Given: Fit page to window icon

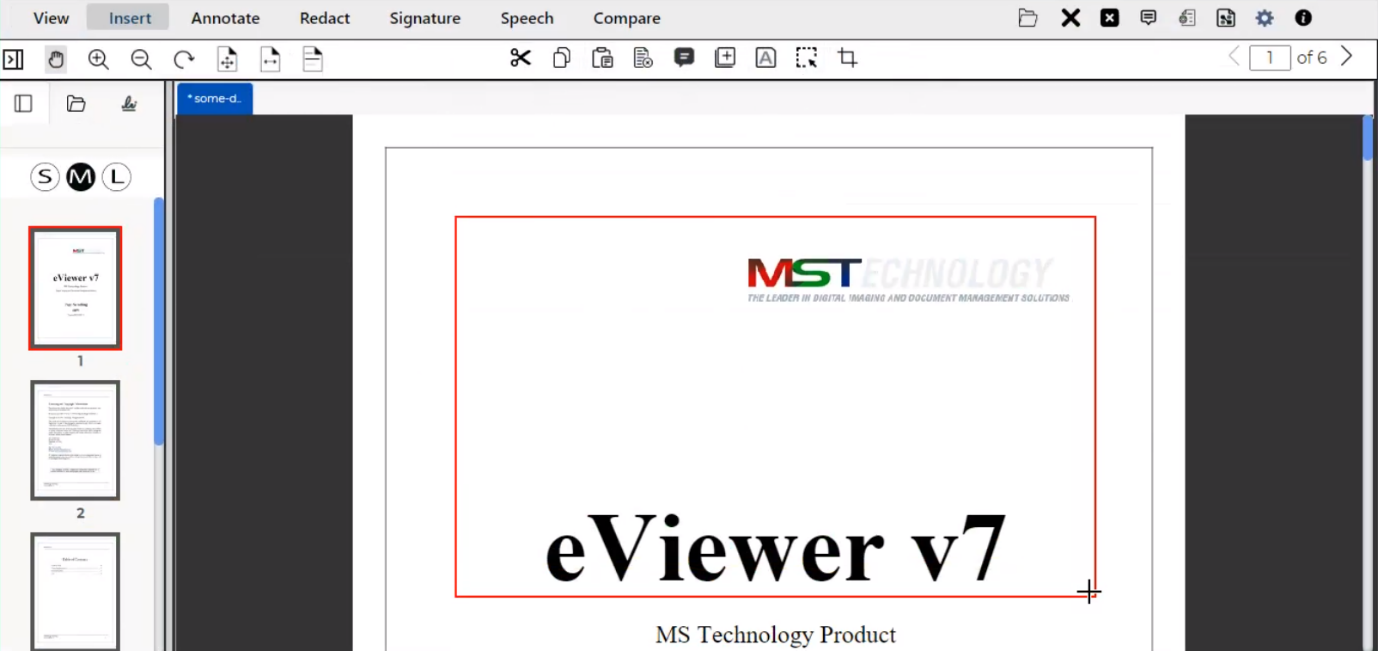Looking at the screenshot, I should (227, 59).
